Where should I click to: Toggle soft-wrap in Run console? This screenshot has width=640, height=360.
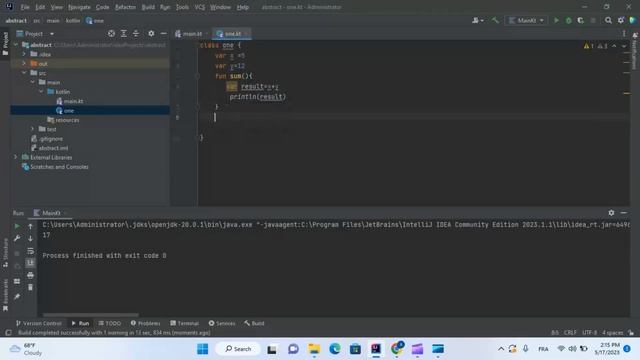30,251
